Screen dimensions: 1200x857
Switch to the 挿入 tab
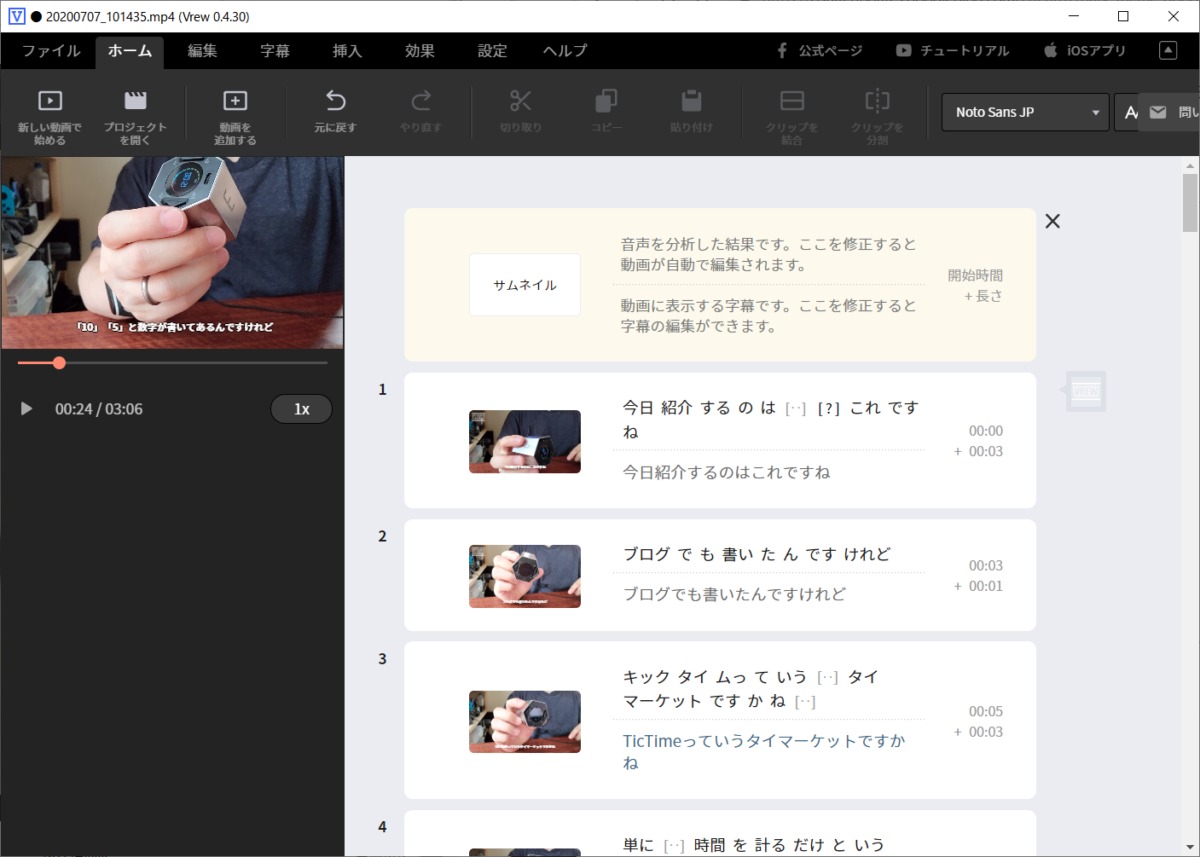pos(347,51)
